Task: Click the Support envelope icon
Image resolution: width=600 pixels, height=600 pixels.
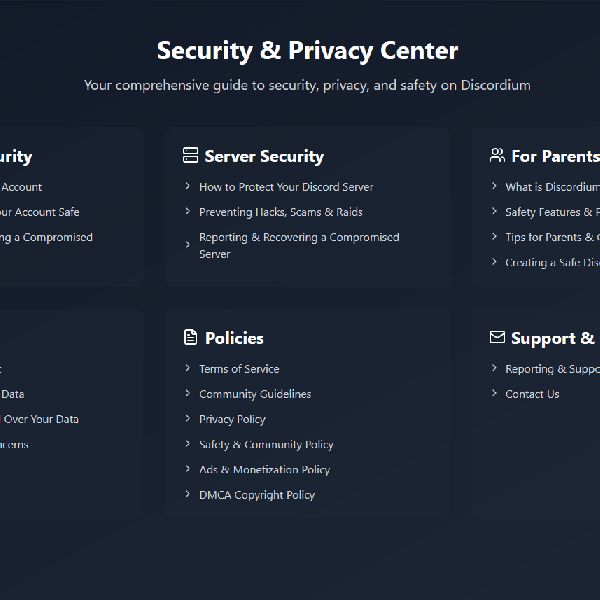Action: pyautogui.click(x=497, y=338)
